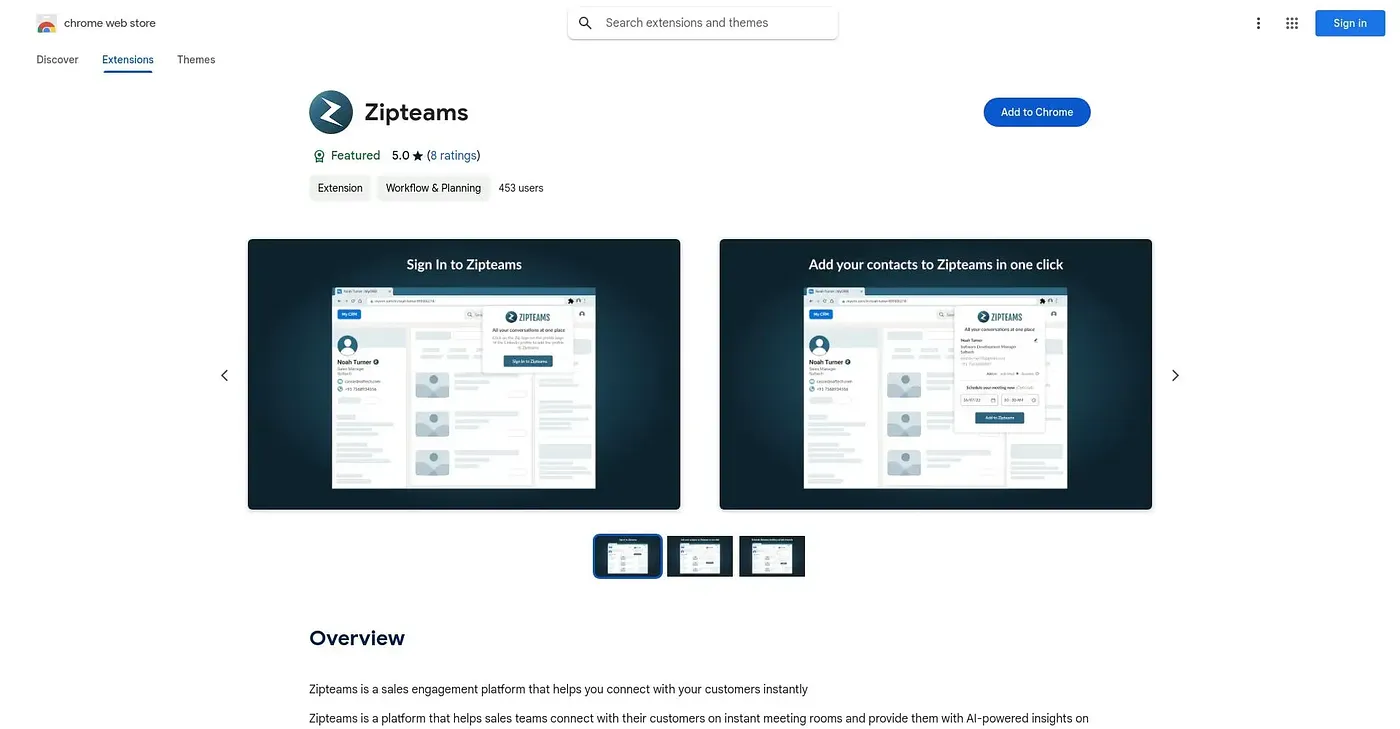Click the Featured badge icon
1400x729 pixels.
319,156
